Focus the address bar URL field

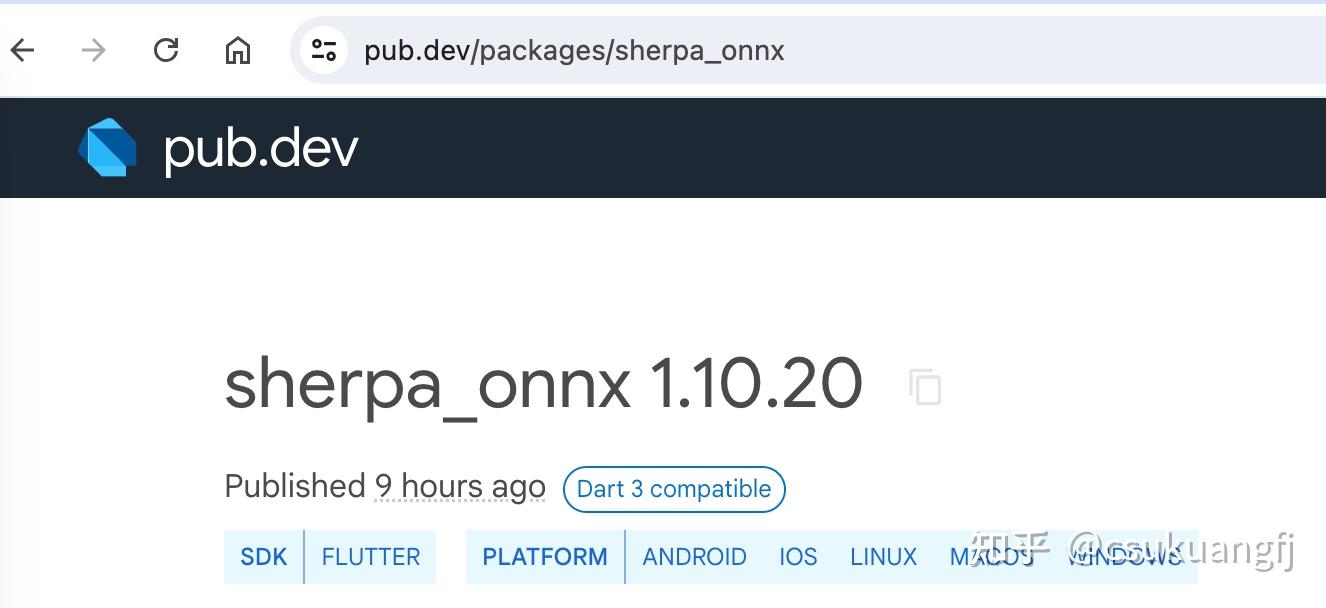click(810, 50)
